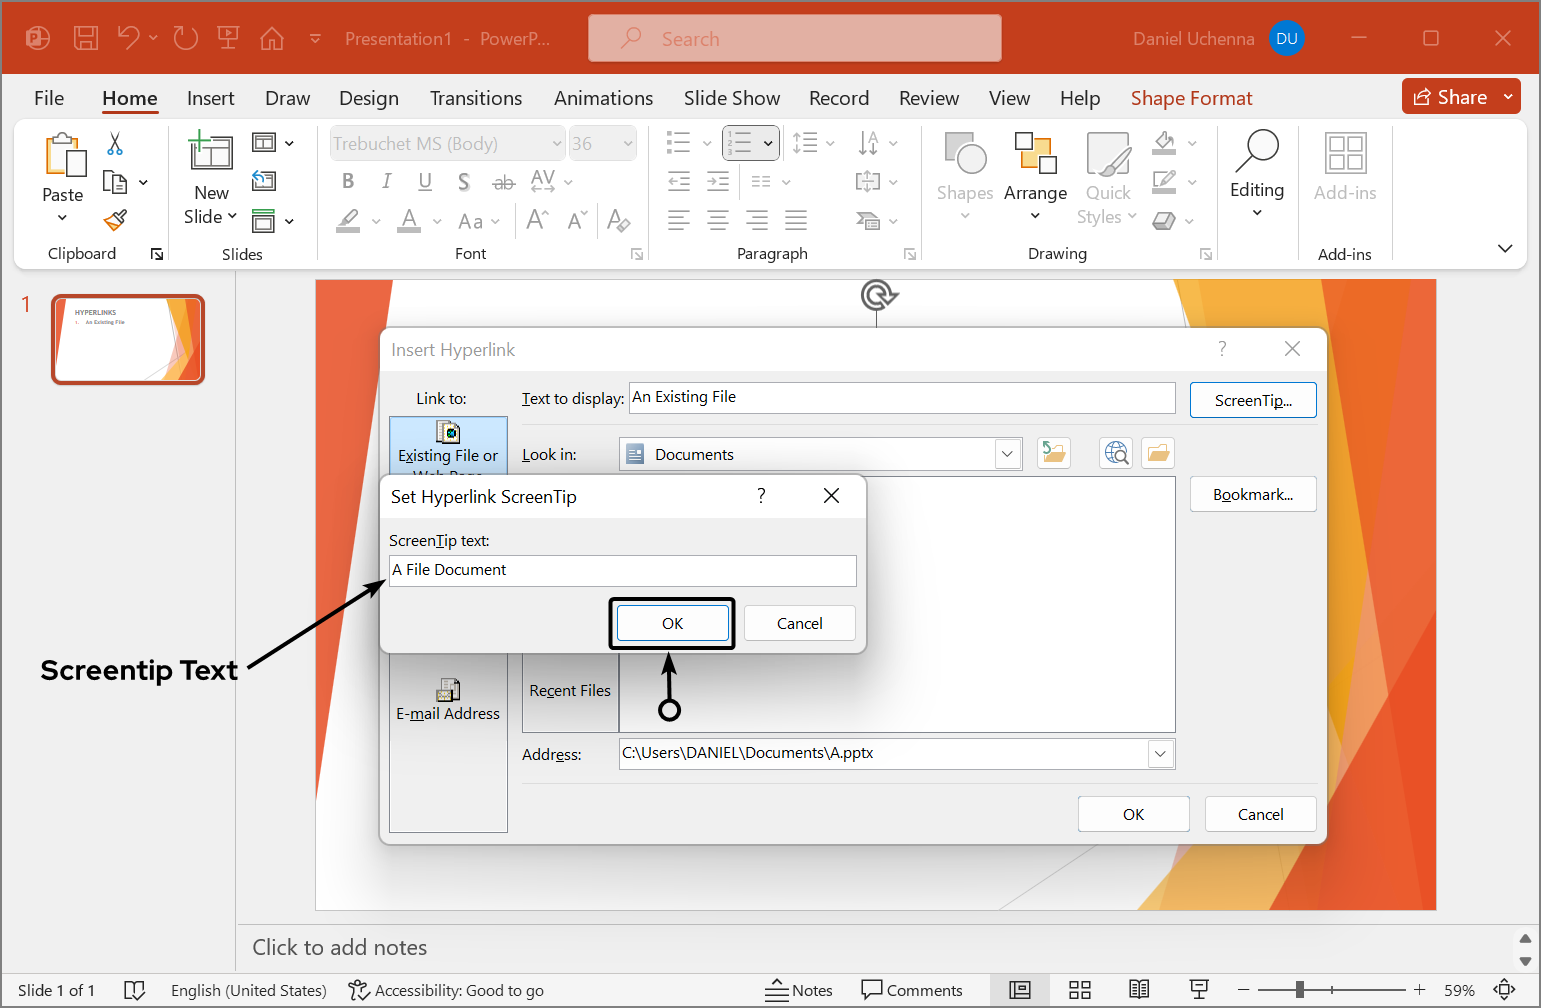Click the Bookmark... button
The image size is (1541, 1008).
point(1252,494)
